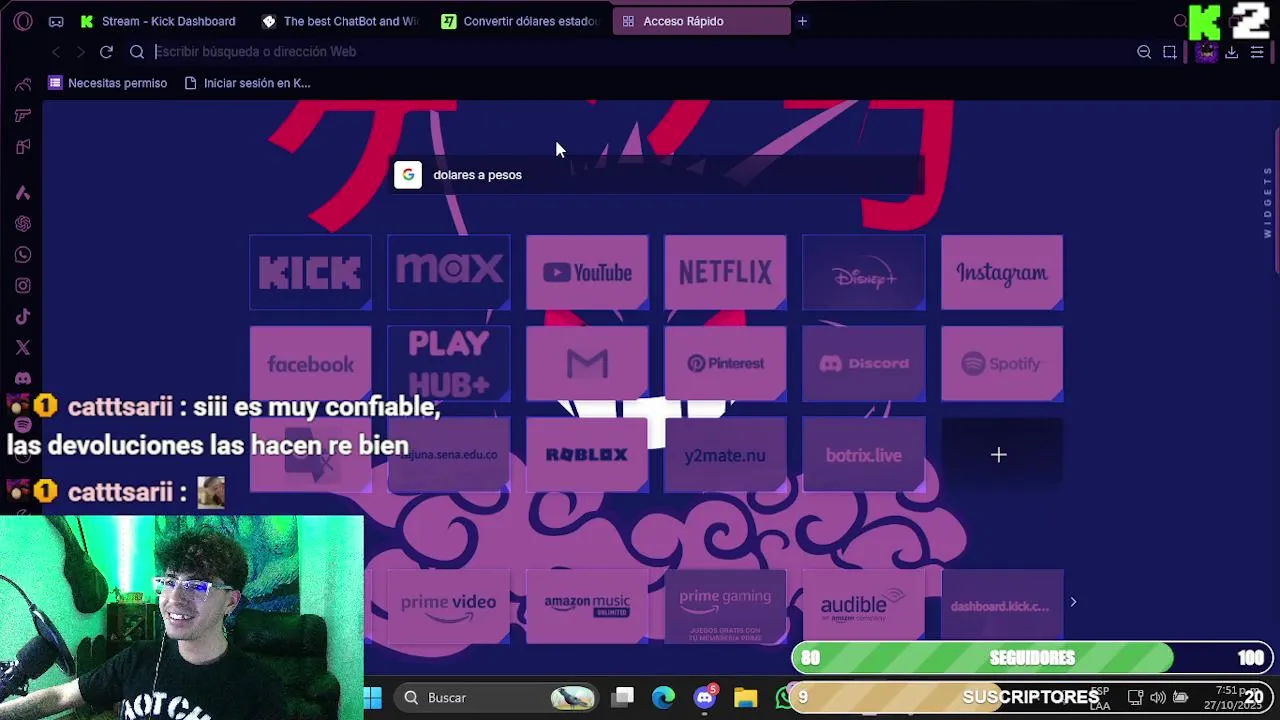Open TikTok in the sidebar
The width and height of the screenshot is (1280, 720).
click(x=23, y=317)
